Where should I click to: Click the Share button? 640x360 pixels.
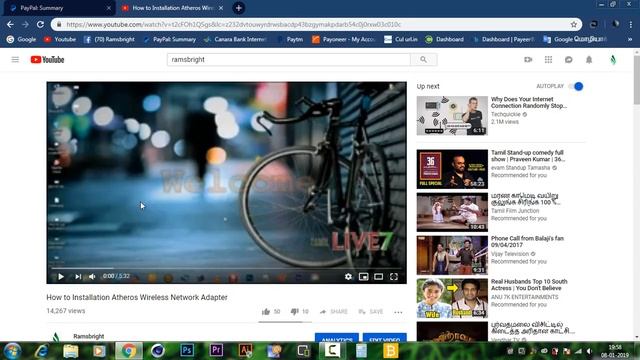(x=333, y=311)
